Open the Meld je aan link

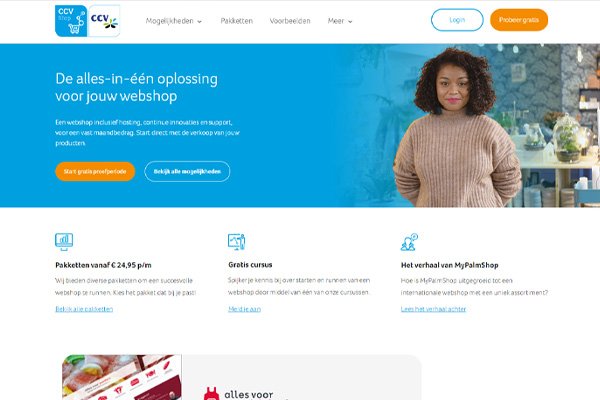245,309
